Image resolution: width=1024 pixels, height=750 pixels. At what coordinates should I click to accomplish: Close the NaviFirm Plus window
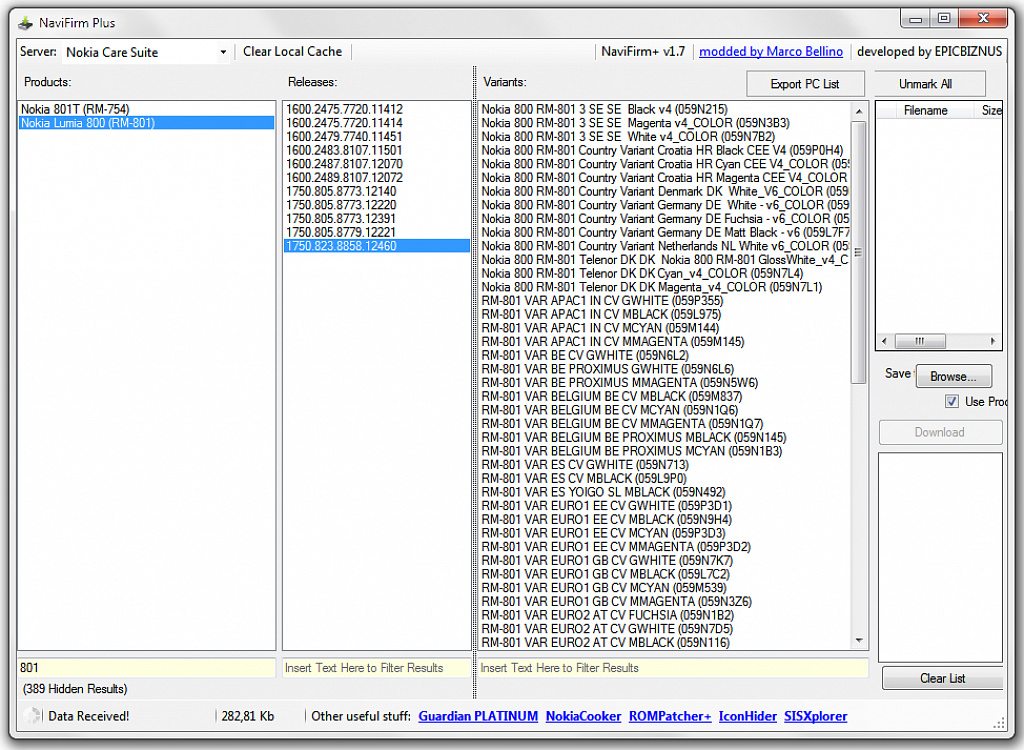(x=984, y=19)
